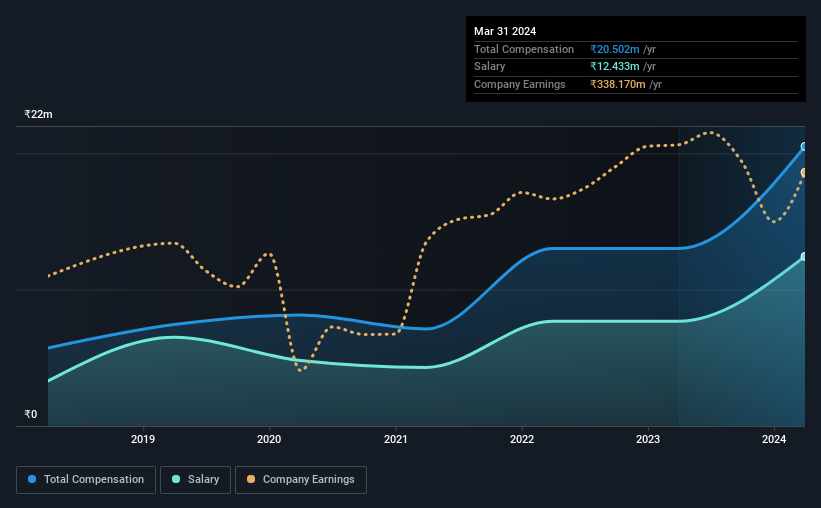Click the ₹22m y-axis label
Image resolution: width=821 pixels, height=508 pixels.
38,114
